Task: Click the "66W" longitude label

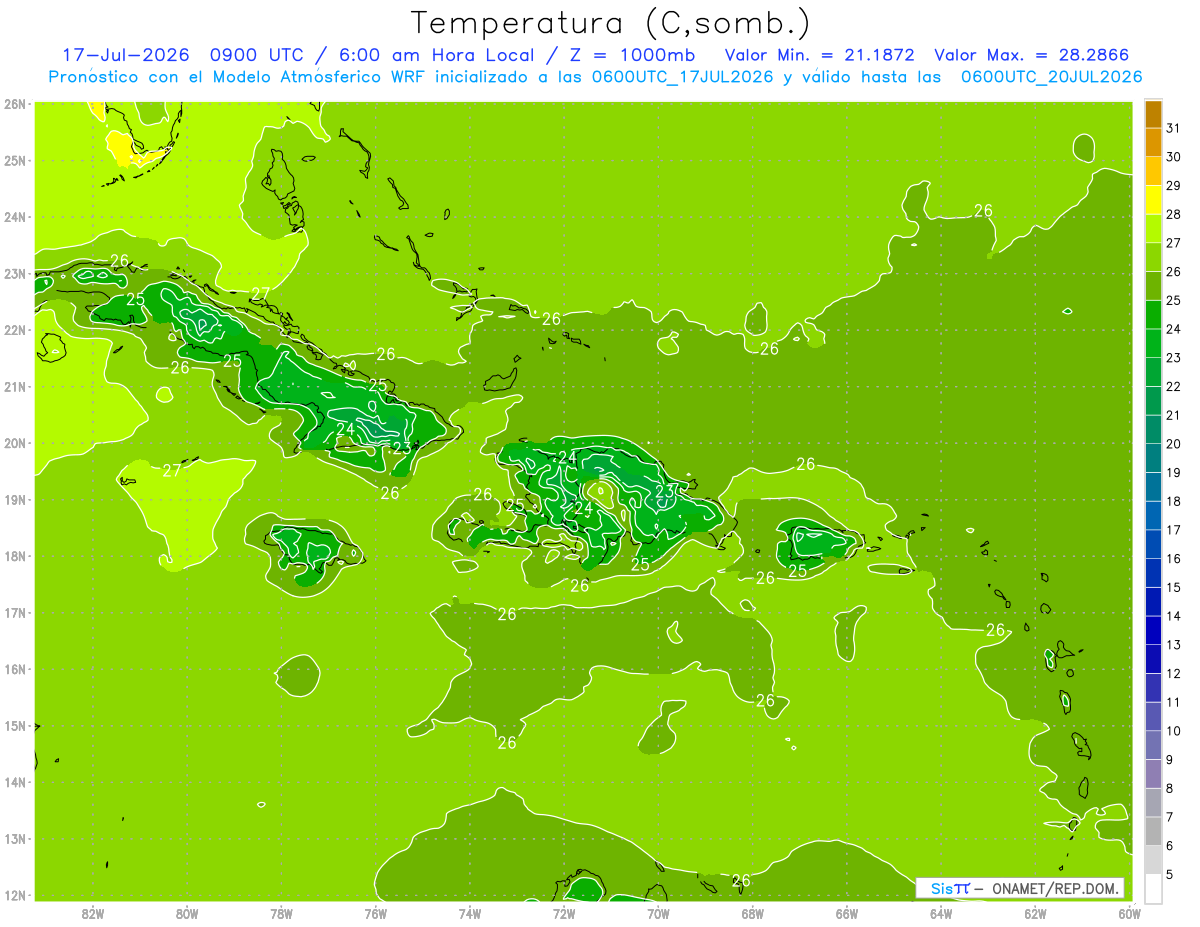Action: click(847, 913)
